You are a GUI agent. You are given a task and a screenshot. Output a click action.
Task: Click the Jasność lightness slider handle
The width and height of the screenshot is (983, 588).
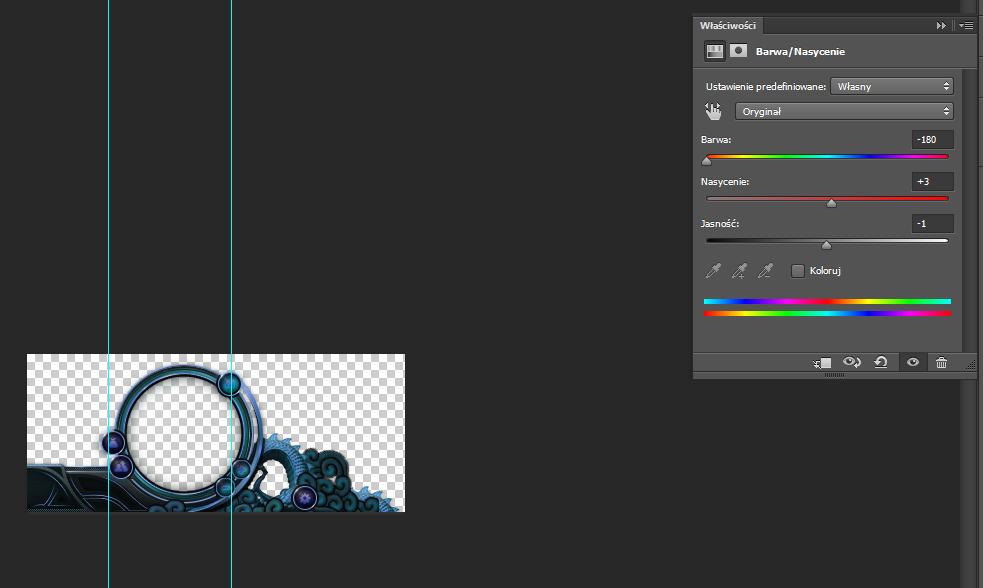point(826,246)
